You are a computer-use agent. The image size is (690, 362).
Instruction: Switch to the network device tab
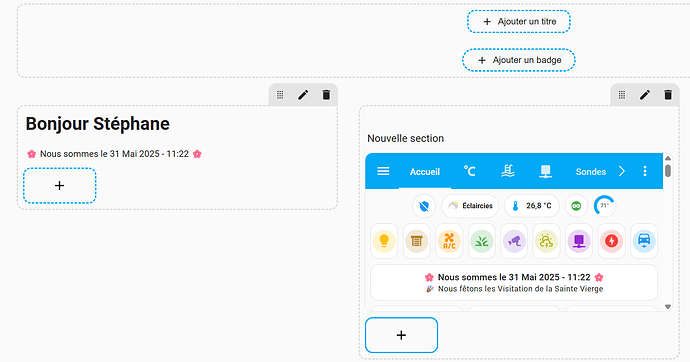(546, 171)
